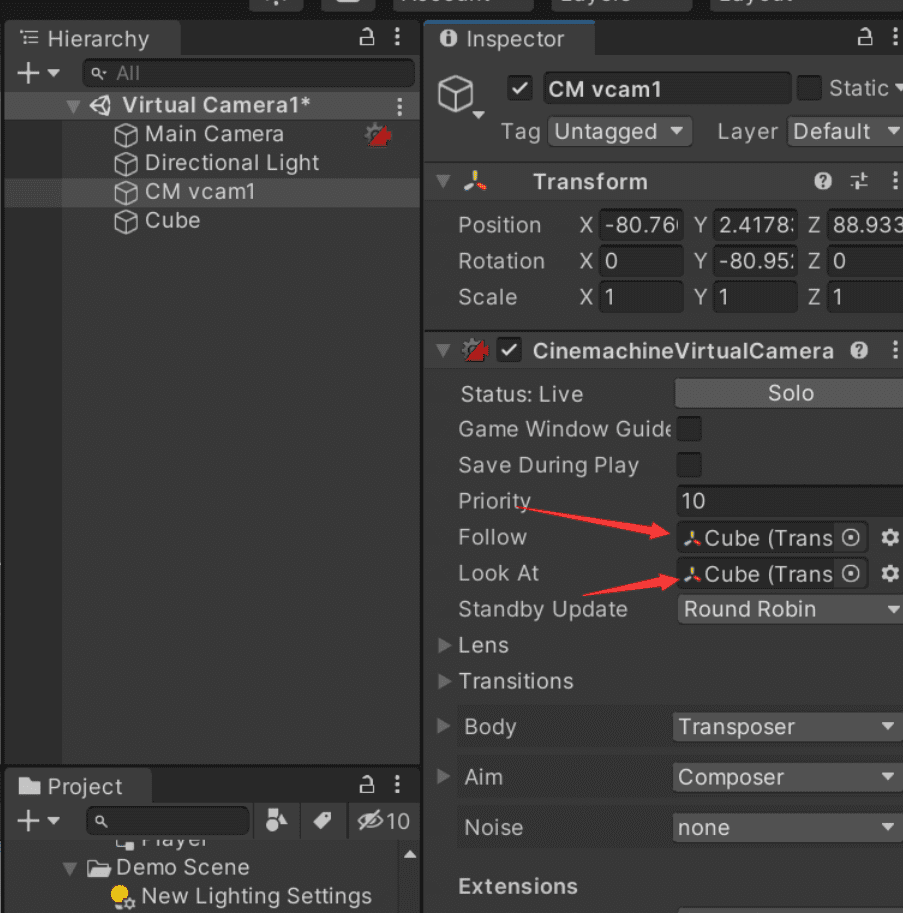Screen dimensions: 903x913
Task: Enable the Game Window Guides checkbox
Action: pyautogui.click(x=689, y=429)
